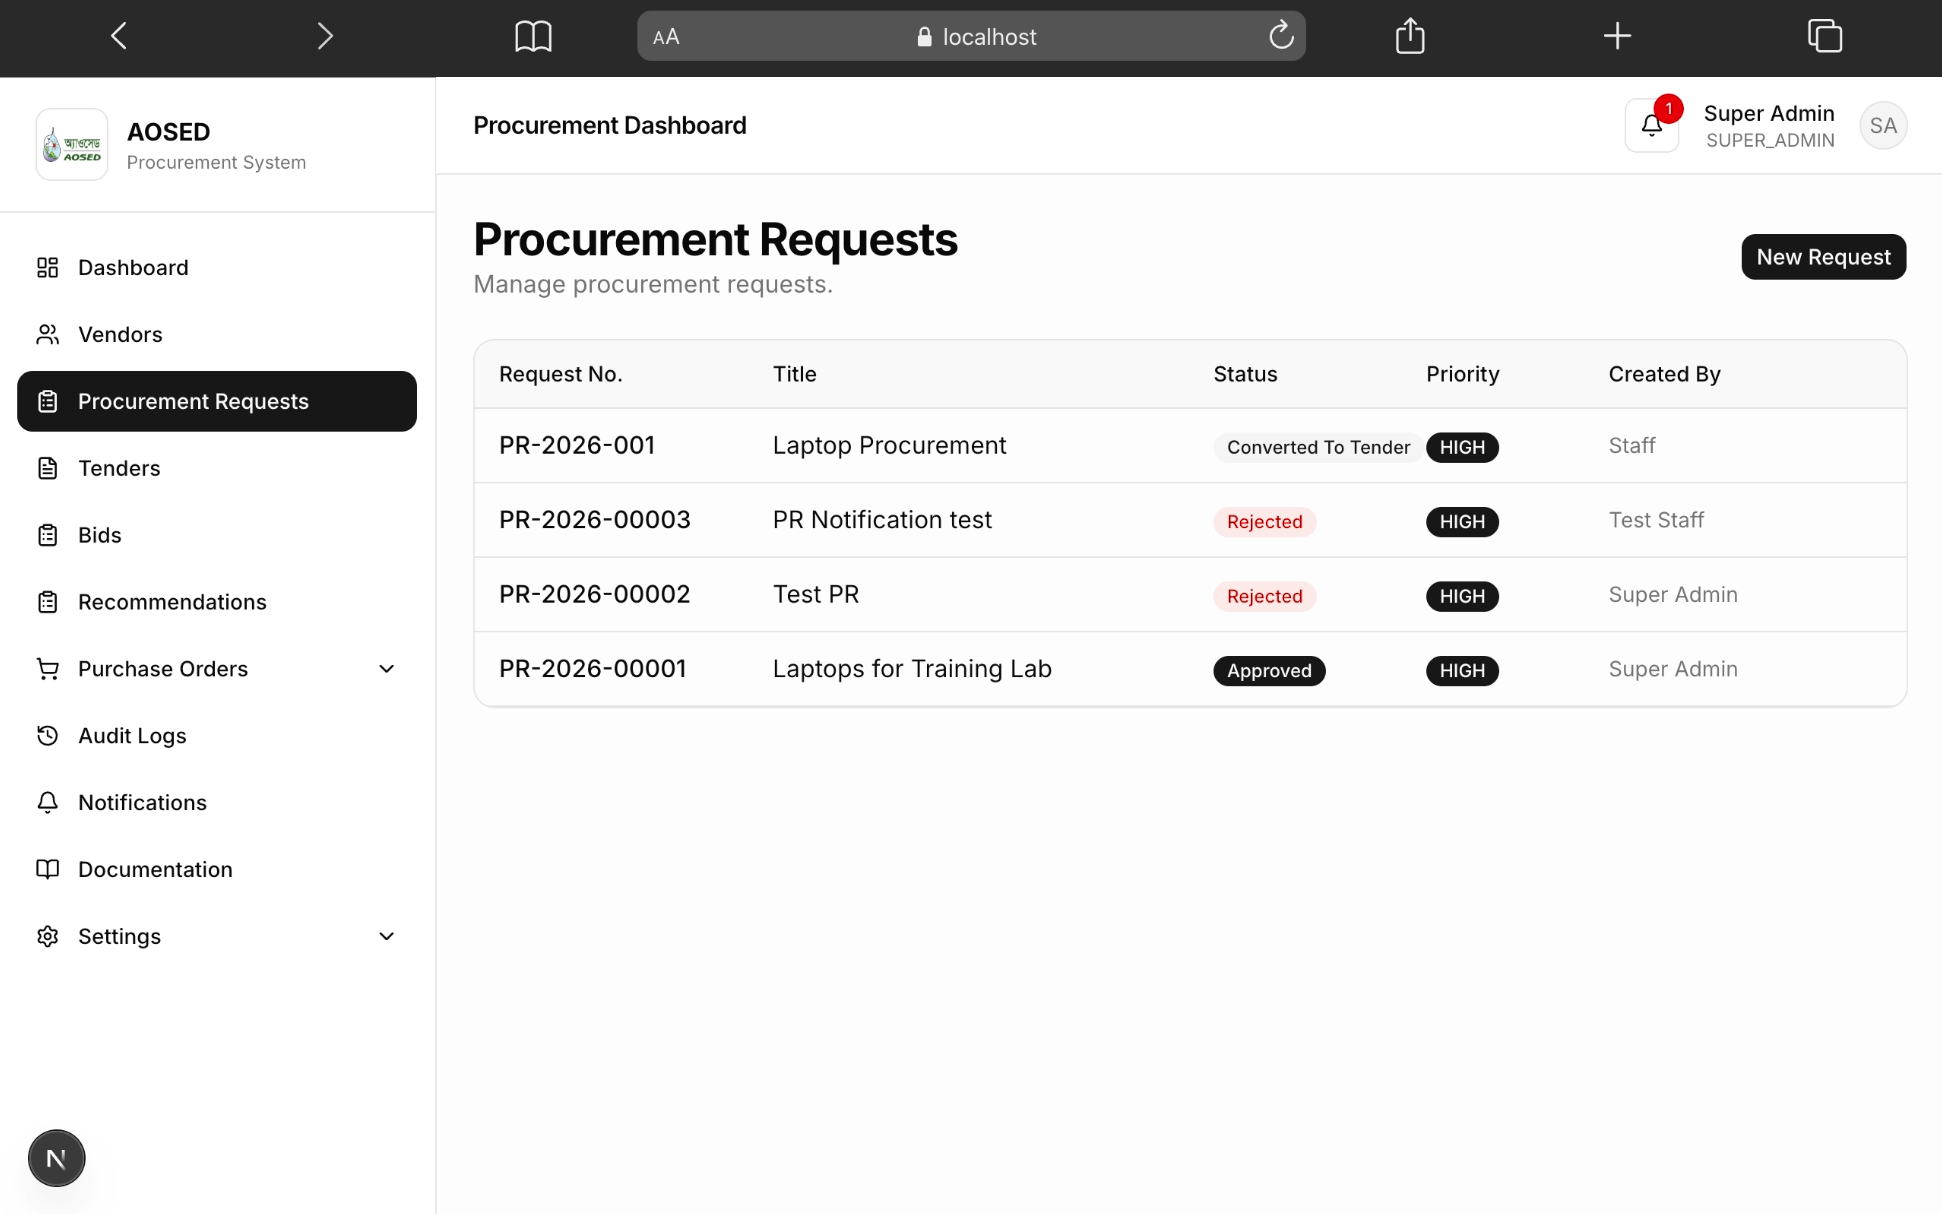Navigate to Tenders
The width and height of the screenshot is (1942, 1214).
point(217,468)
